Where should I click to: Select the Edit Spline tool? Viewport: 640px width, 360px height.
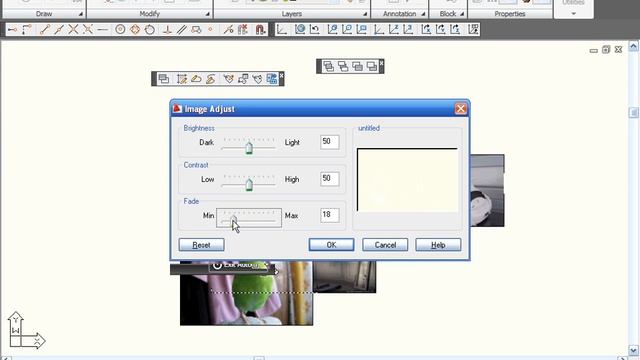[x=211, y=79]
